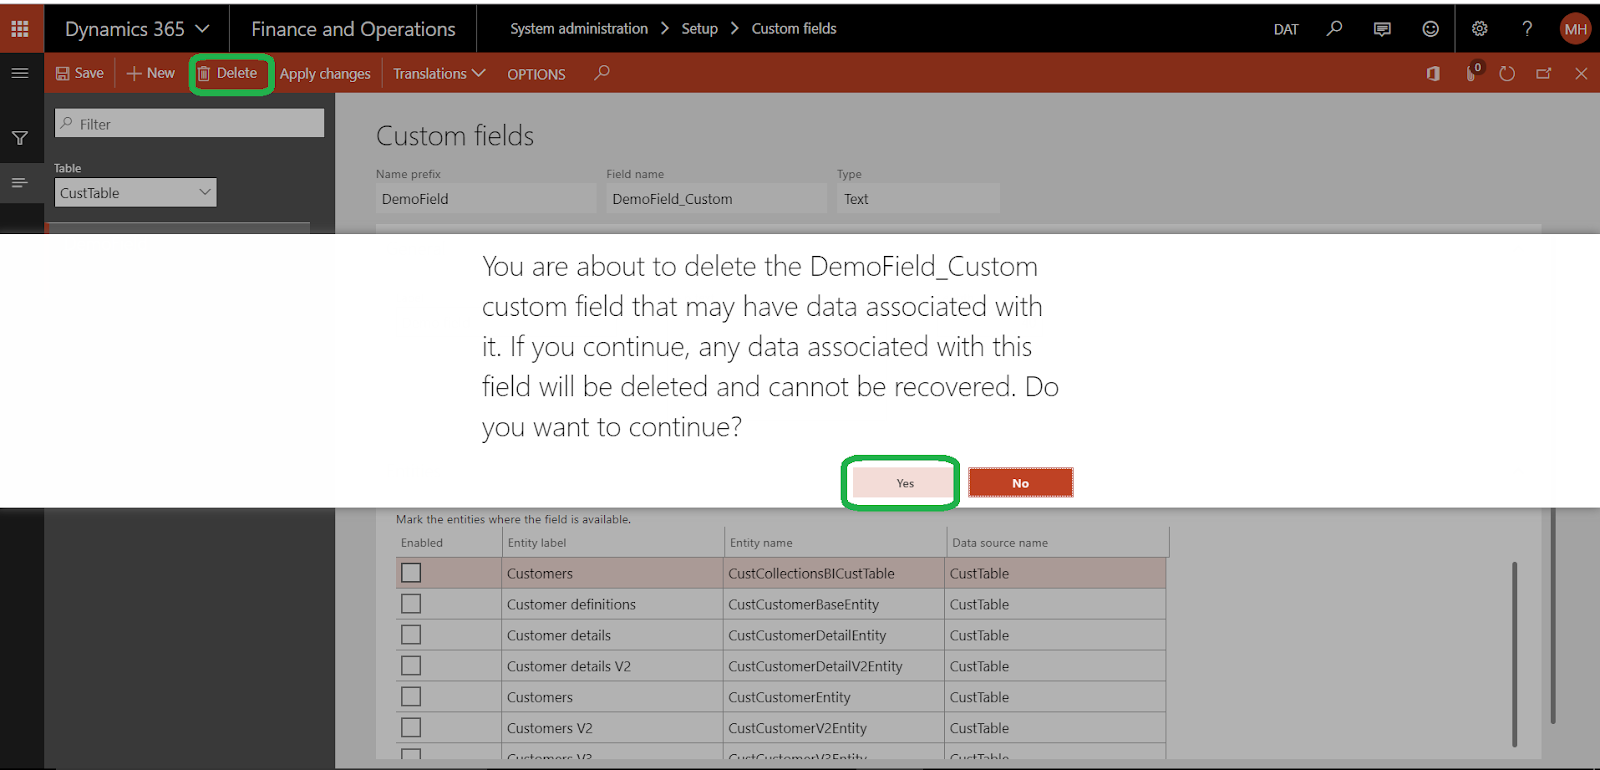Click the list lines icon in sidebar
The image size is (1600, 770).
tap(19, 183)
